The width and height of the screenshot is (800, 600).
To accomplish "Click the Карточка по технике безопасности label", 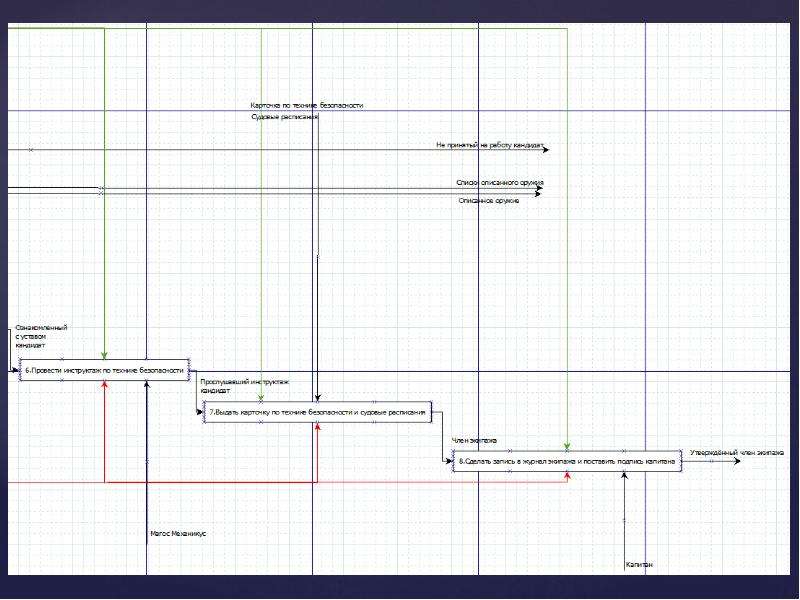I will [307, 105].
